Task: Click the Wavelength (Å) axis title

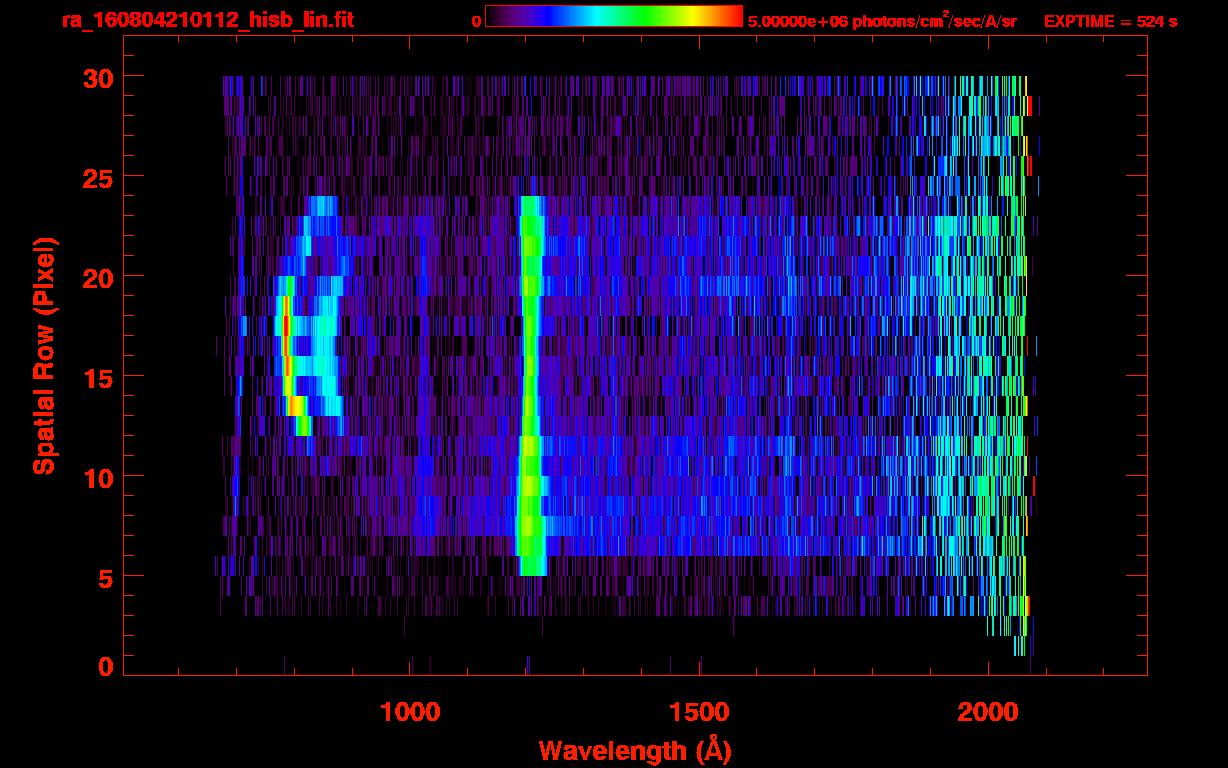Action: point(633,750)
